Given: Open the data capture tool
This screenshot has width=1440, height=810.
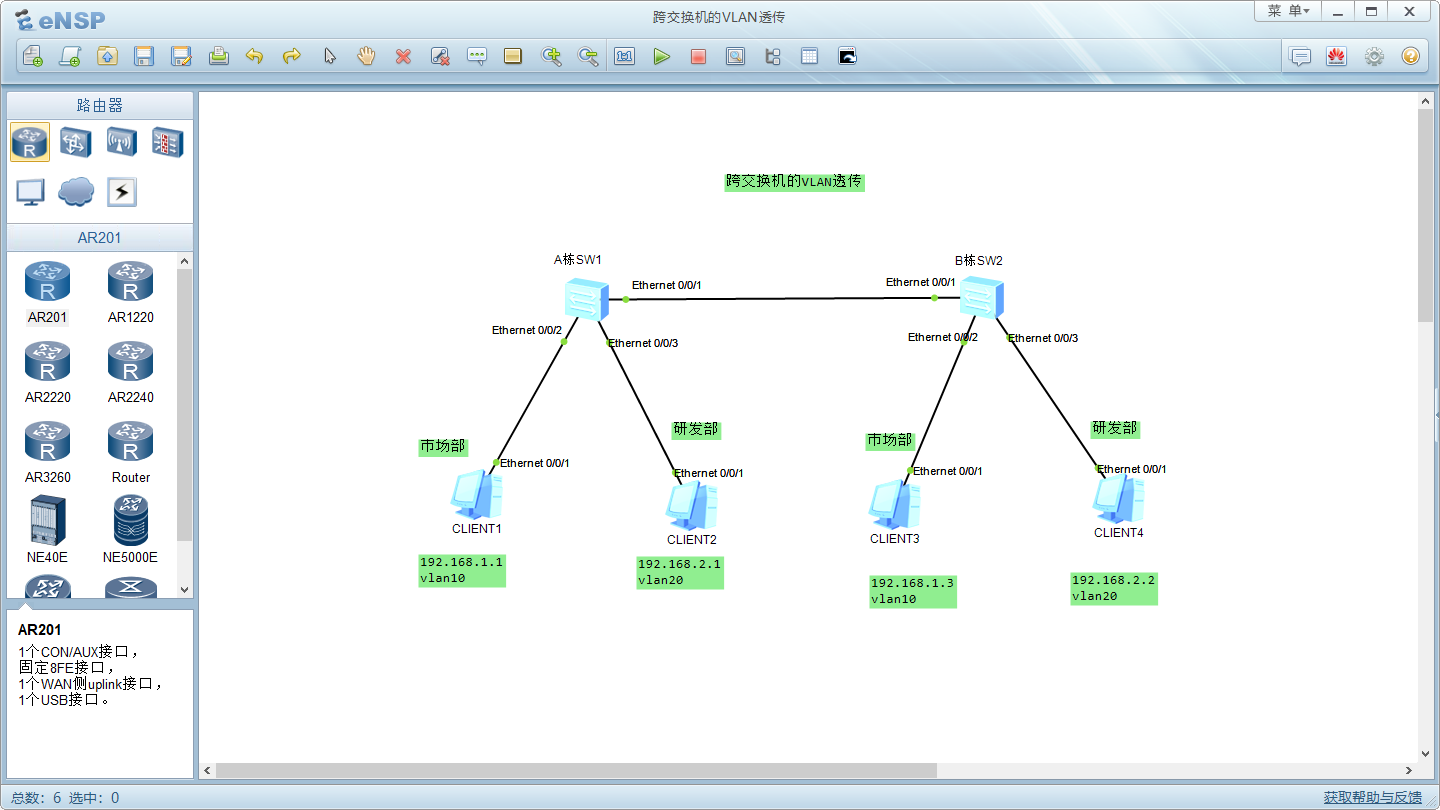Looking at the screenshot, I should 735,57.
